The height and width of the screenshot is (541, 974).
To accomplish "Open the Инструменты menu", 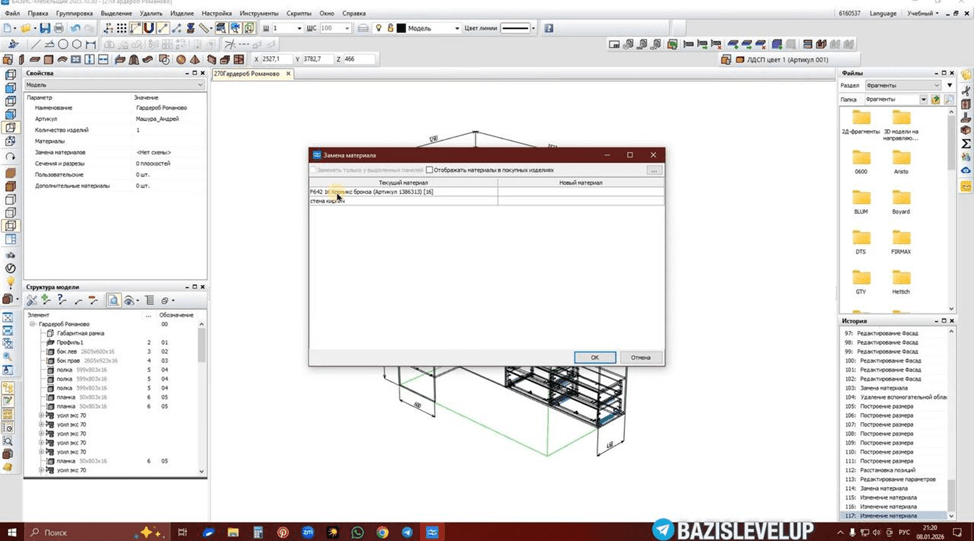I will (259, 13).
